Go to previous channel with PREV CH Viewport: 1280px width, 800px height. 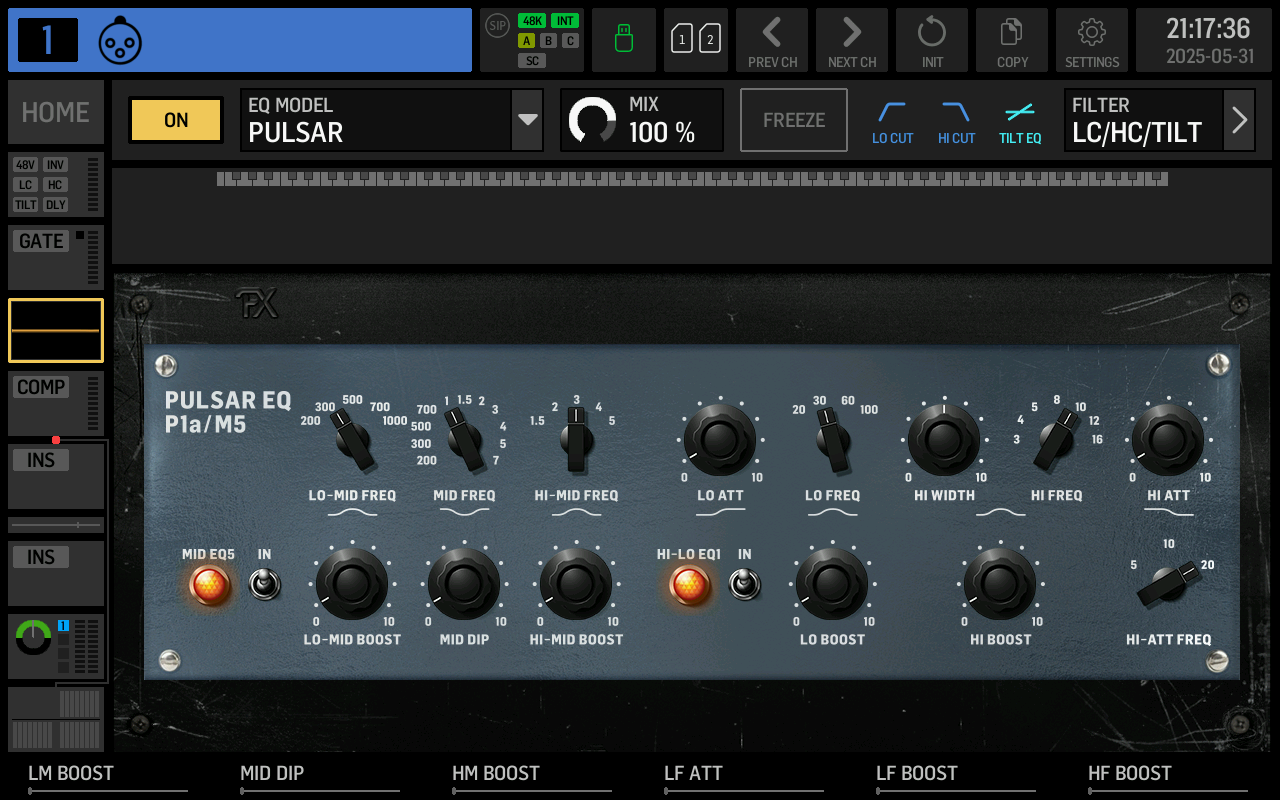[772, 40]
